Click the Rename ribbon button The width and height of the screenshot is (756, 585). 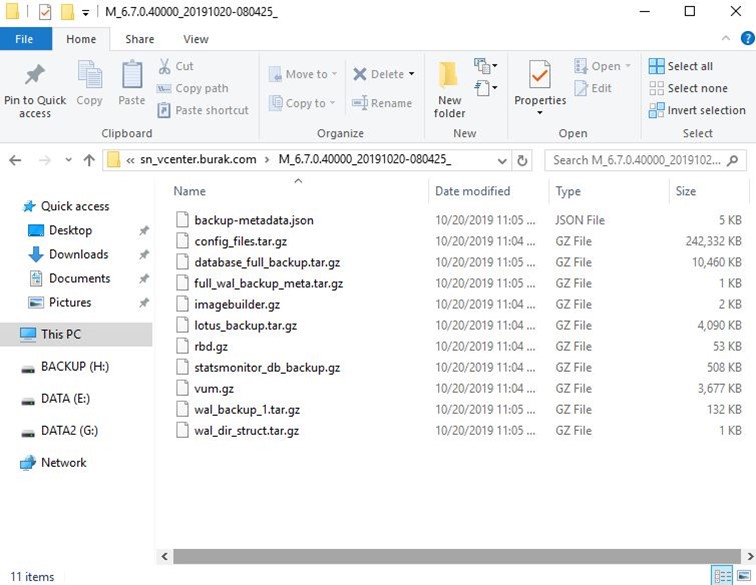click(x=382, y=103)
